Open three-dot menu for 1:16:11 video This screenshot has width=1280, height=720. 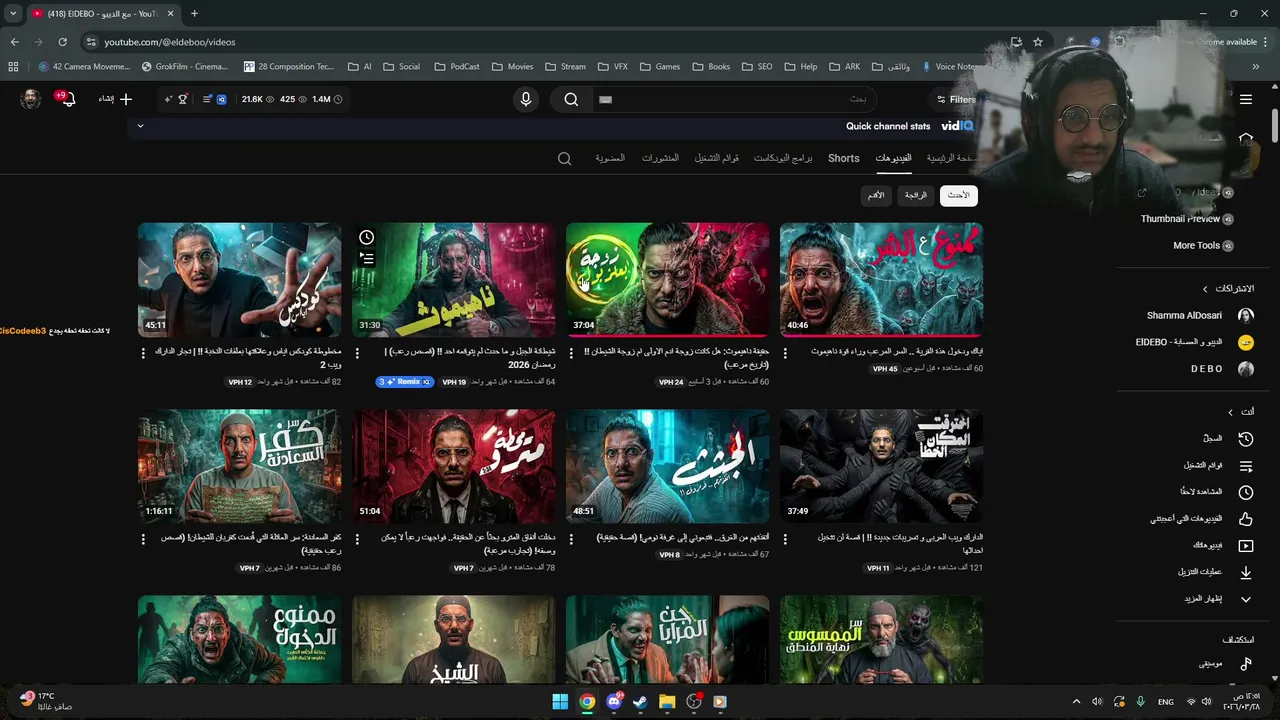[143, 539]
